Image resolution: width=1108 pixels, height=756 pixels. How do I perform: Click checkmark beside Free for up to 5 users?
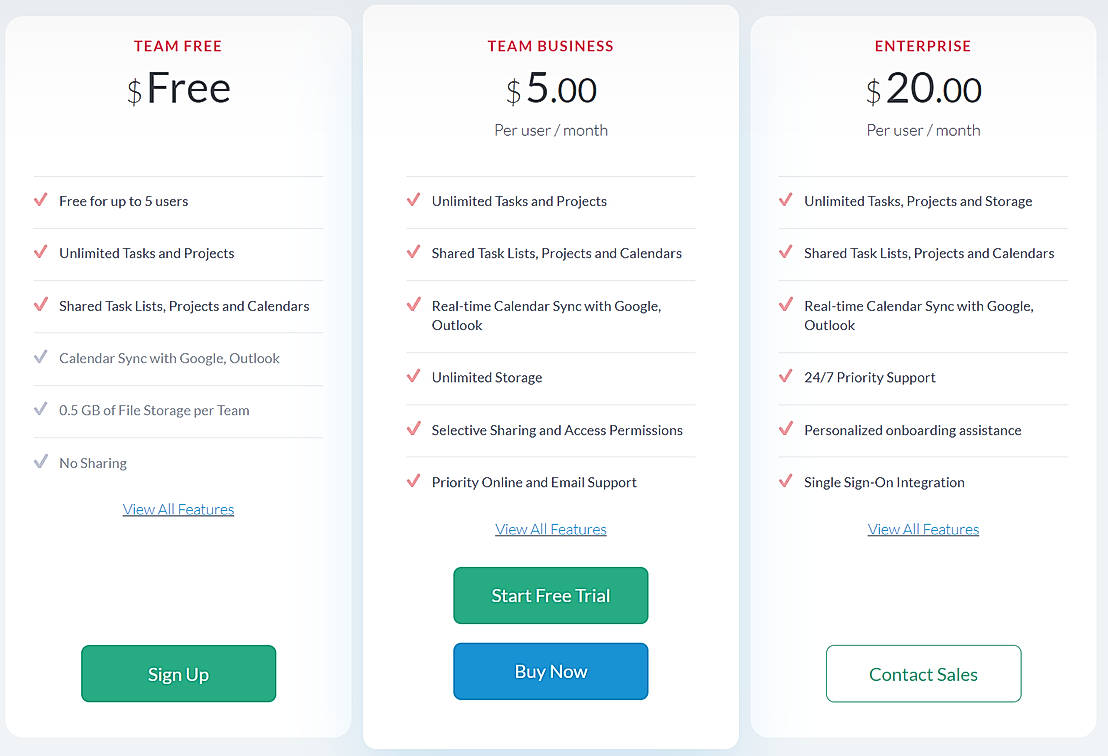(x=41, y=200)
